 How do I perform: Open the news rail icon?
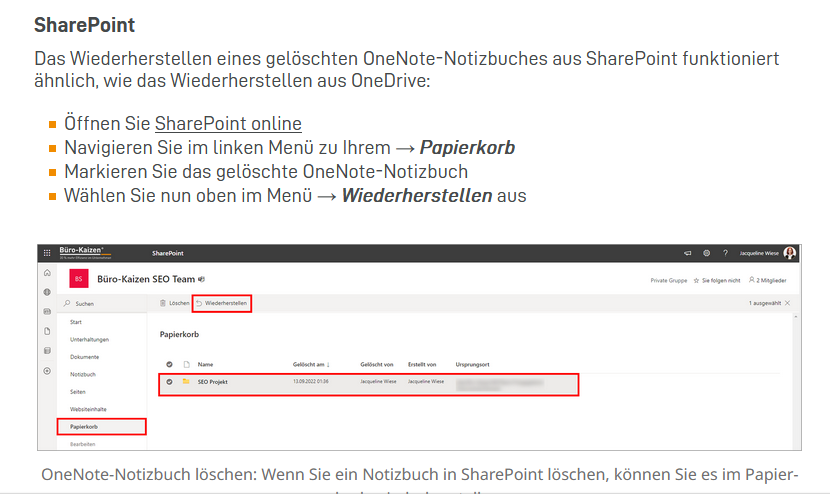47,312
